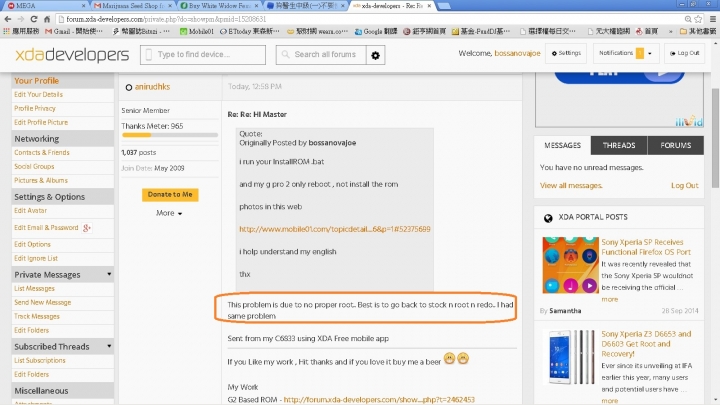Open Sony Xperia Z3 D6653 article title

646,344
